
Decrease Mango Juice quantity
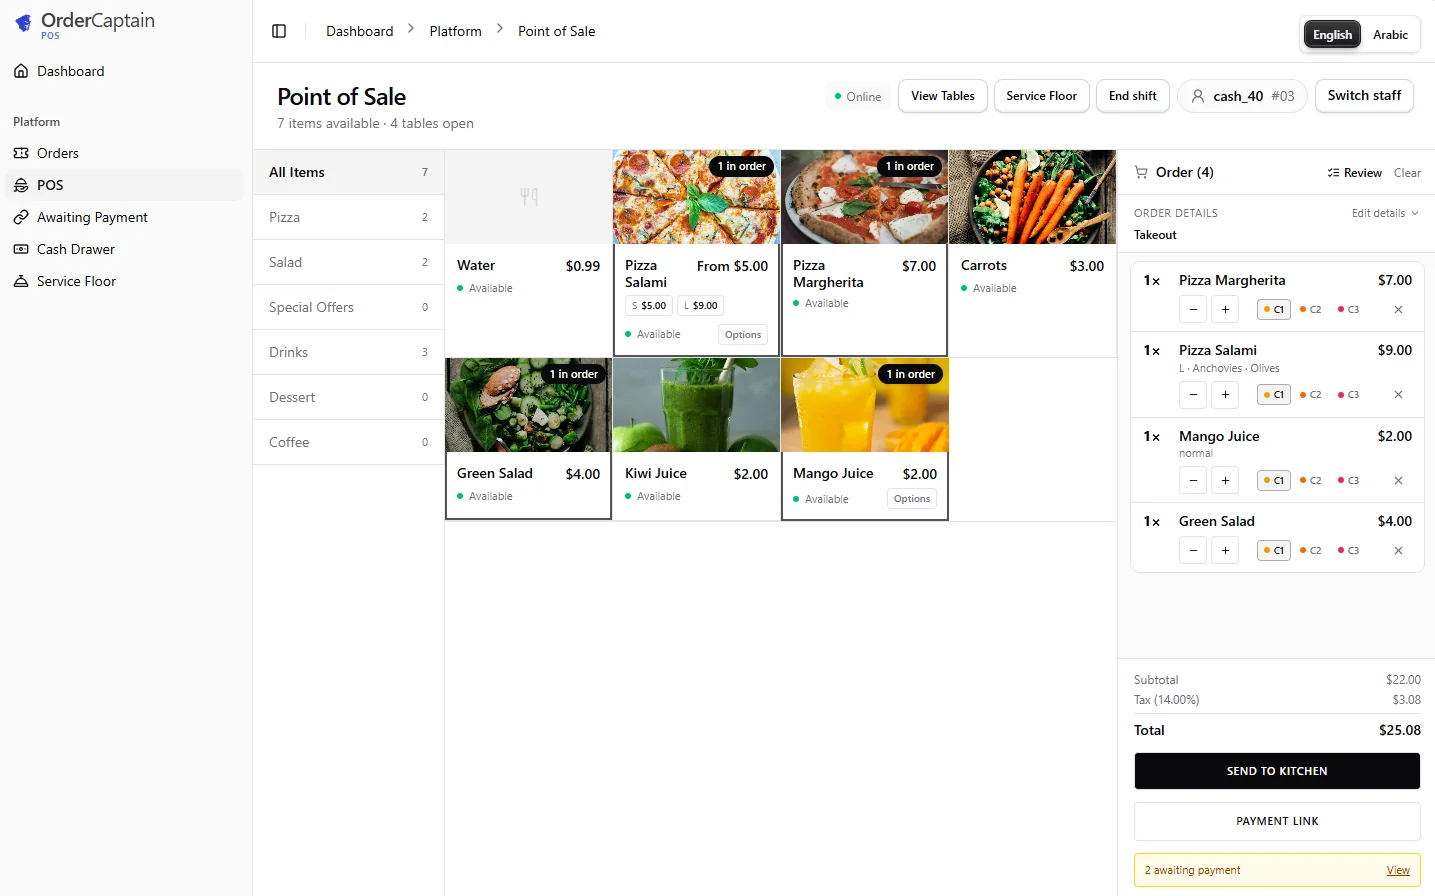(1193, 481)
